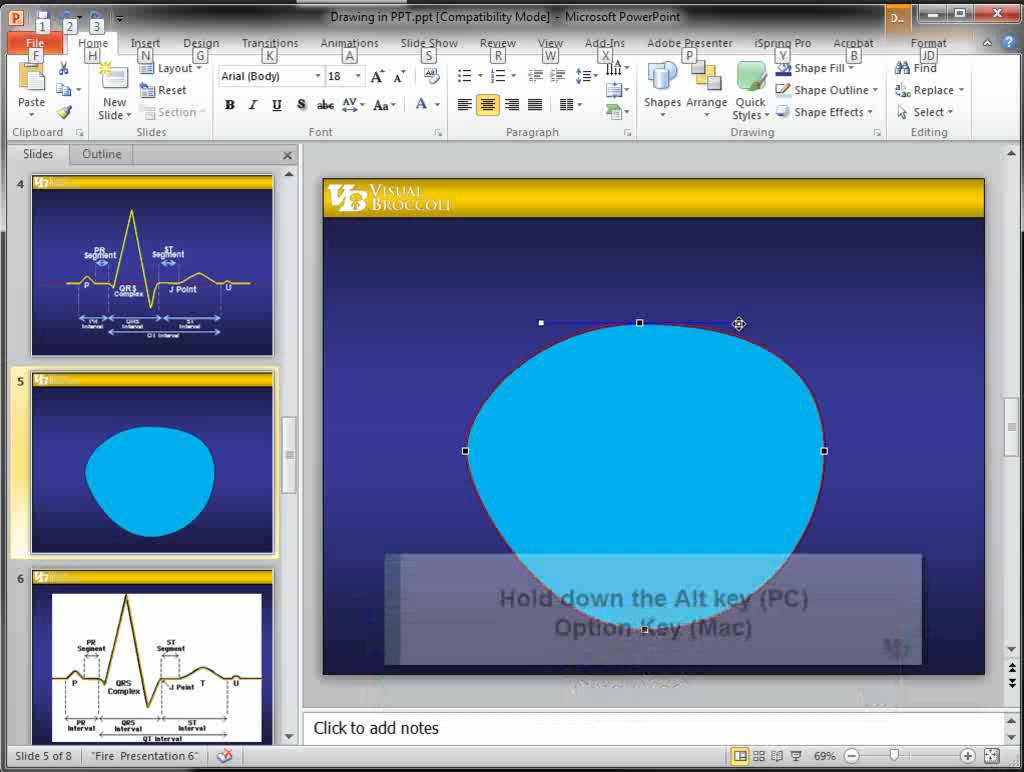Toggle italic formatting

tap(251, 105)
